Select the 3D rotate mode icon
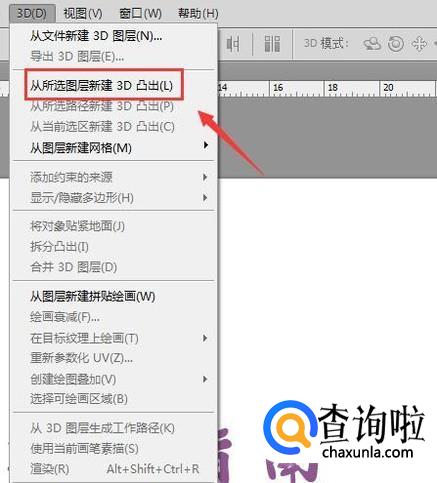437x483 pixels. point(372,44)
